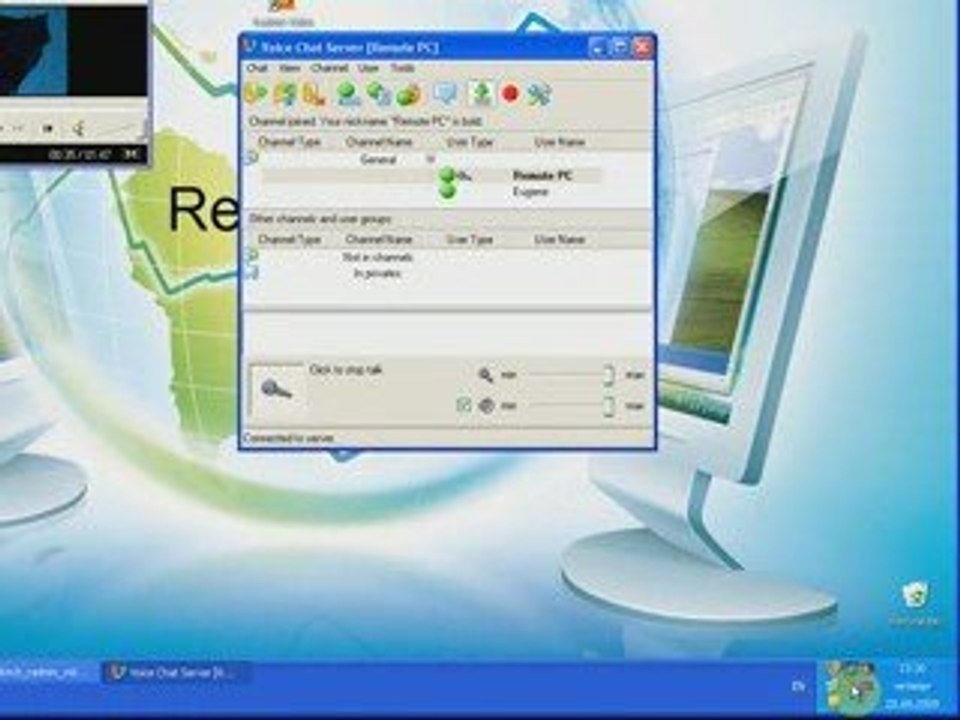Click 'Other channels and user groups' header
Viewport: 960px width, 720px height.
click(x=320, y=219)
